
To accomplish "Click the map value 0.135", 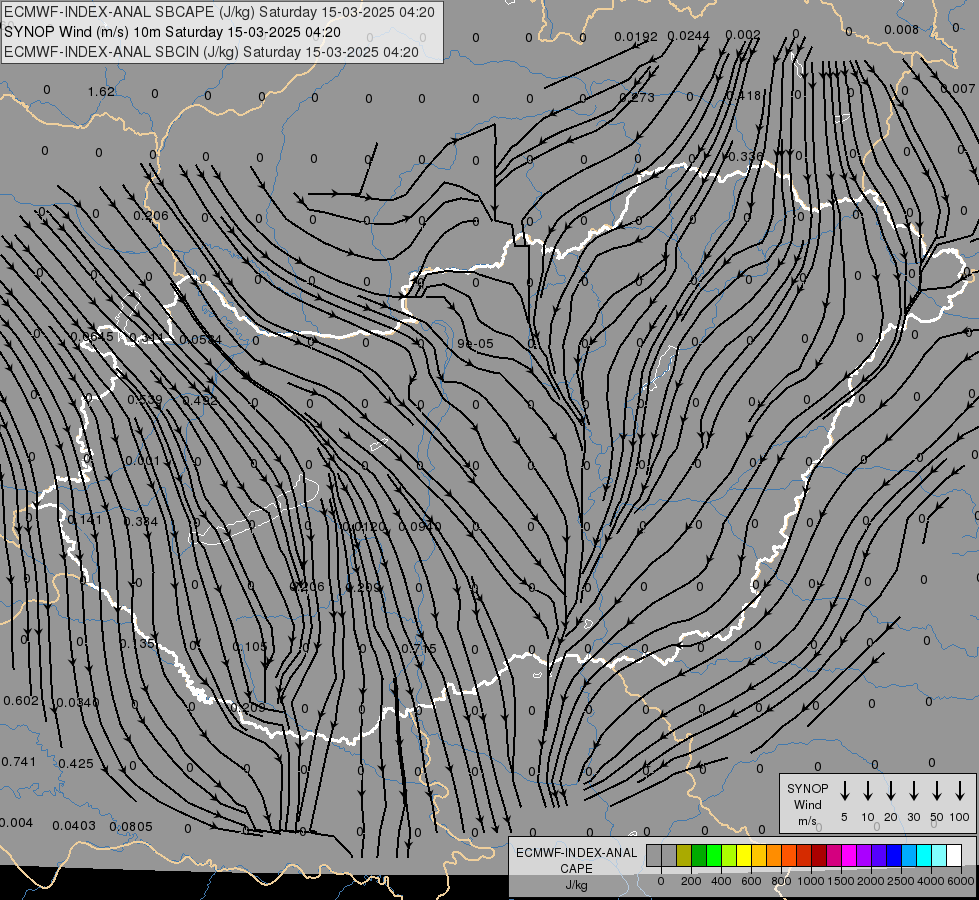I will coord(137,643).
